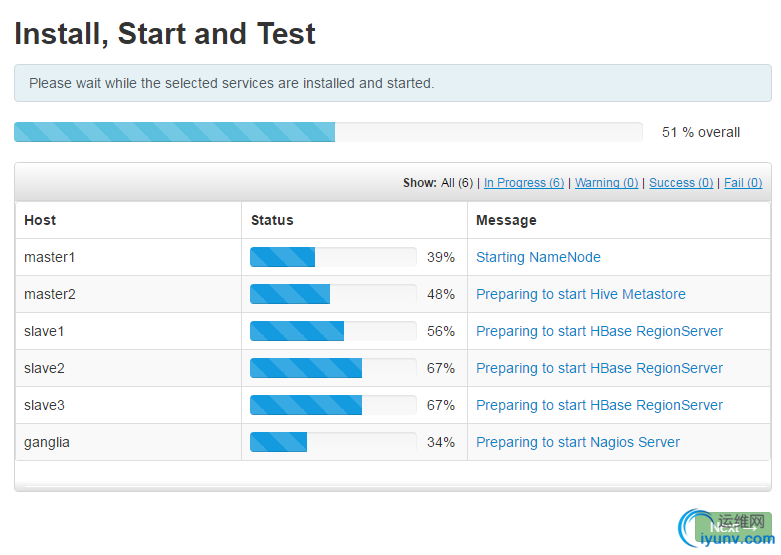Viewport: 781px width, 555px height.
Task: Click the ganglia progress bar
Action: coord(333,442)
